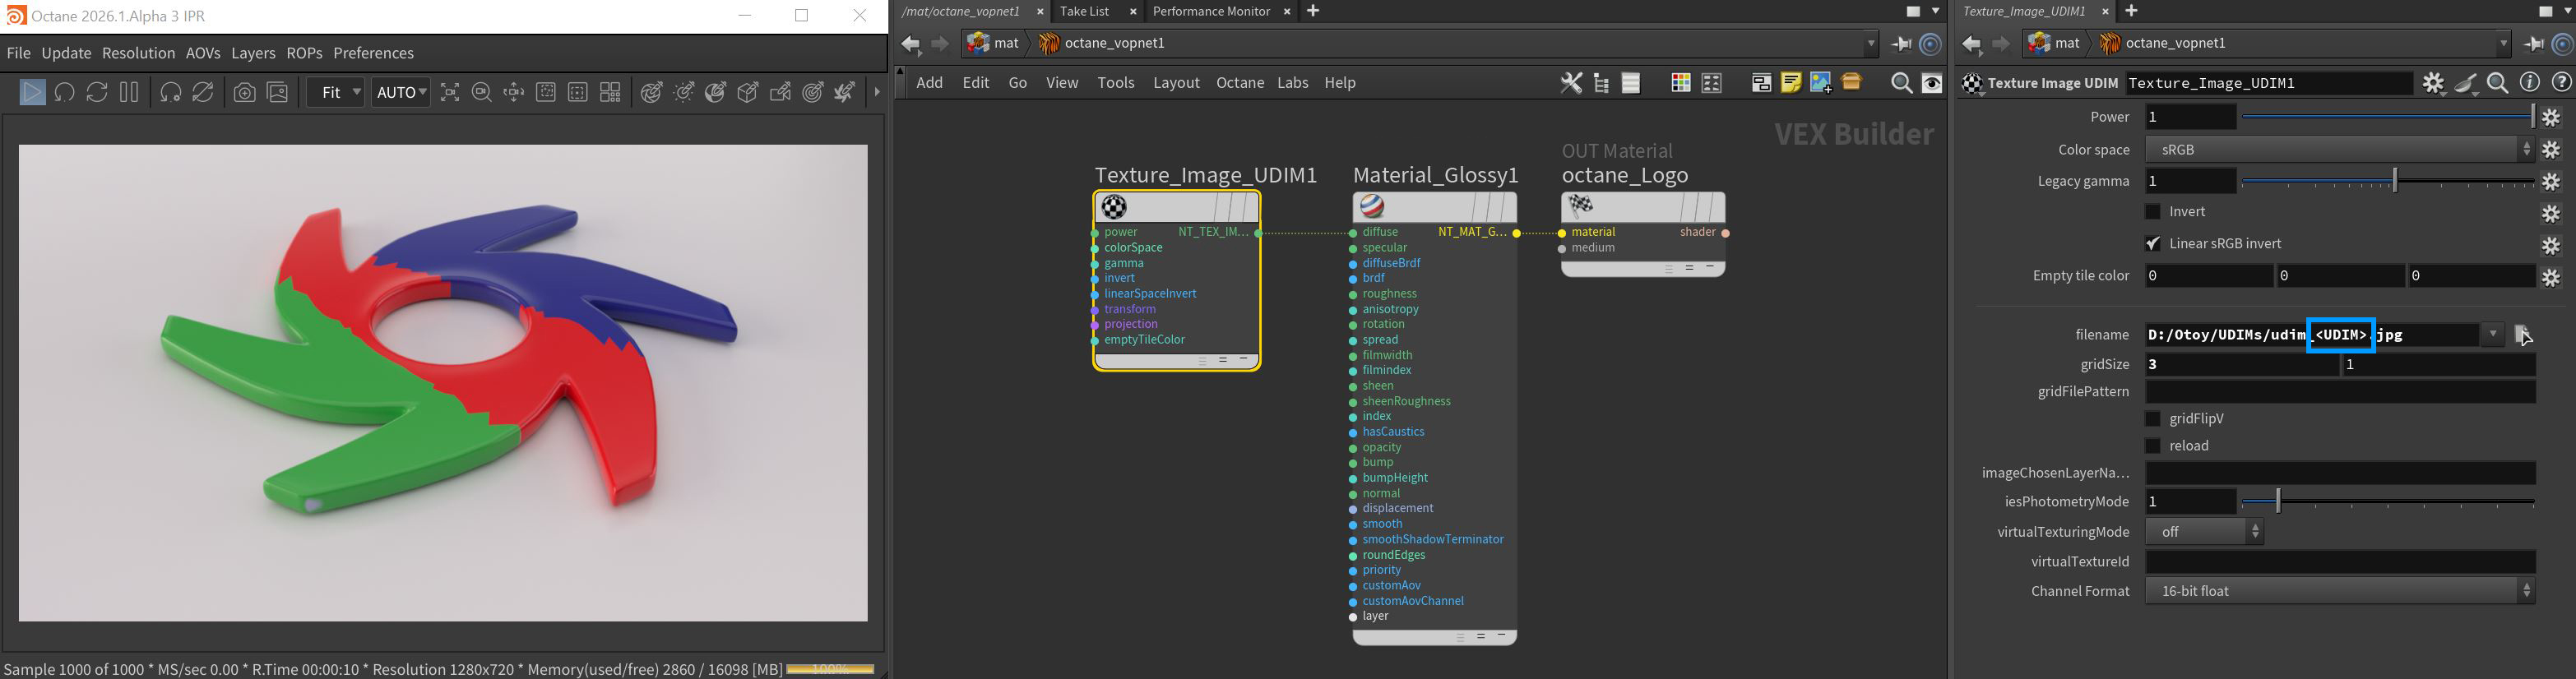Start the IPR render with play icon
The width and height of the screenshot is (2576, 679).
click(x=32, y=93)
